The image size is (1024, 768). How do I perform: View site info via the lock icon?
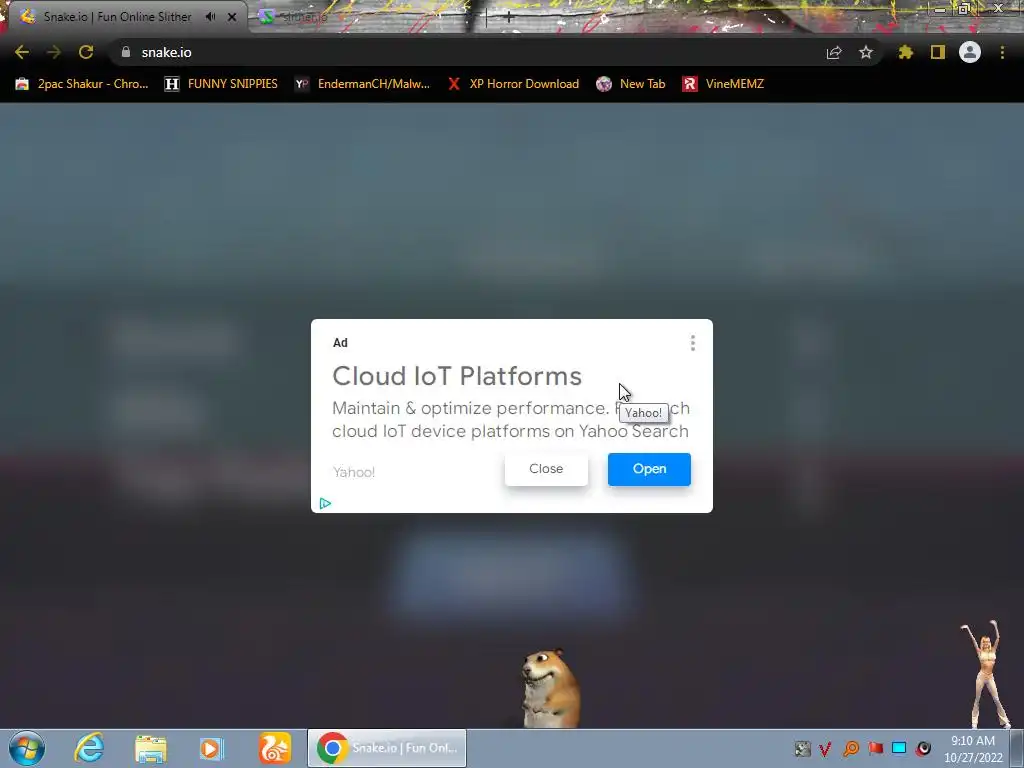[126, 52]
